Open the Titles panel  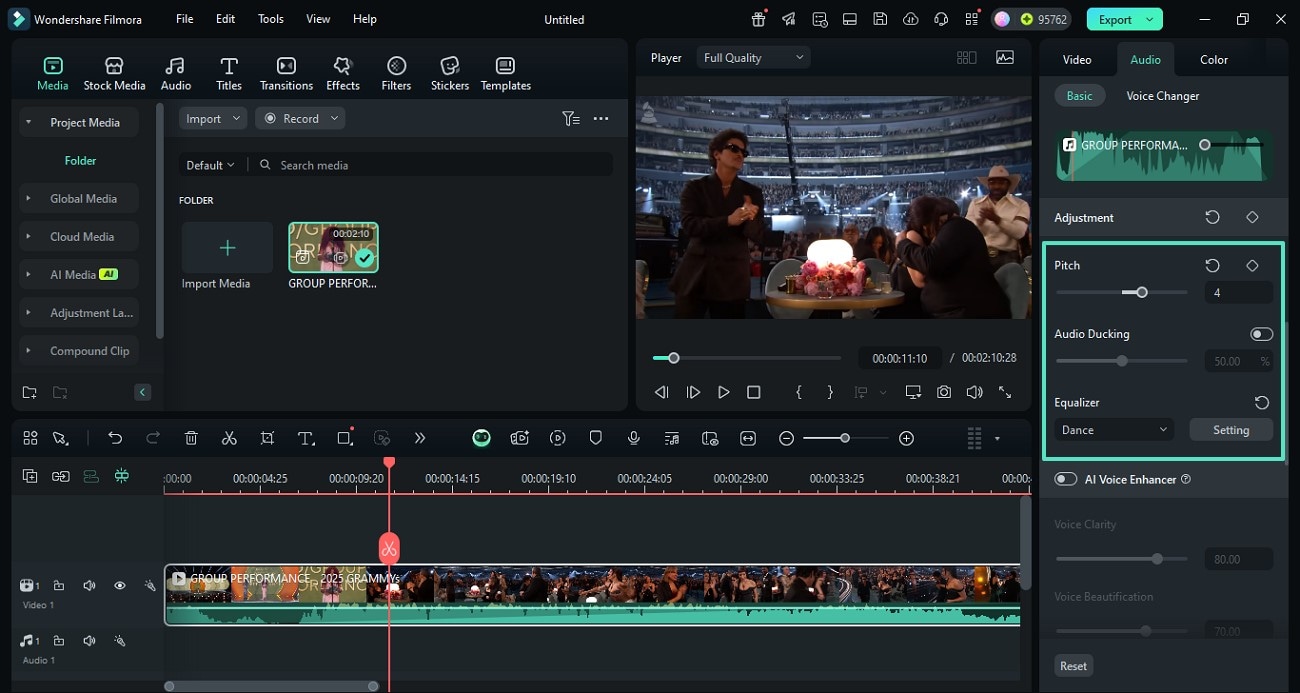[x=229, y=73]
